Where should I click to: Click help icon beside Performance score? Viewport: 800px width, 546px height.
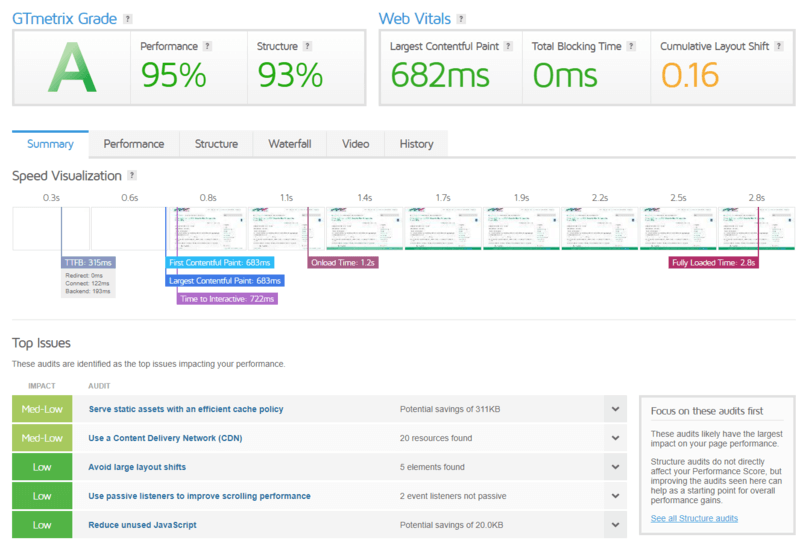[207, 46]
